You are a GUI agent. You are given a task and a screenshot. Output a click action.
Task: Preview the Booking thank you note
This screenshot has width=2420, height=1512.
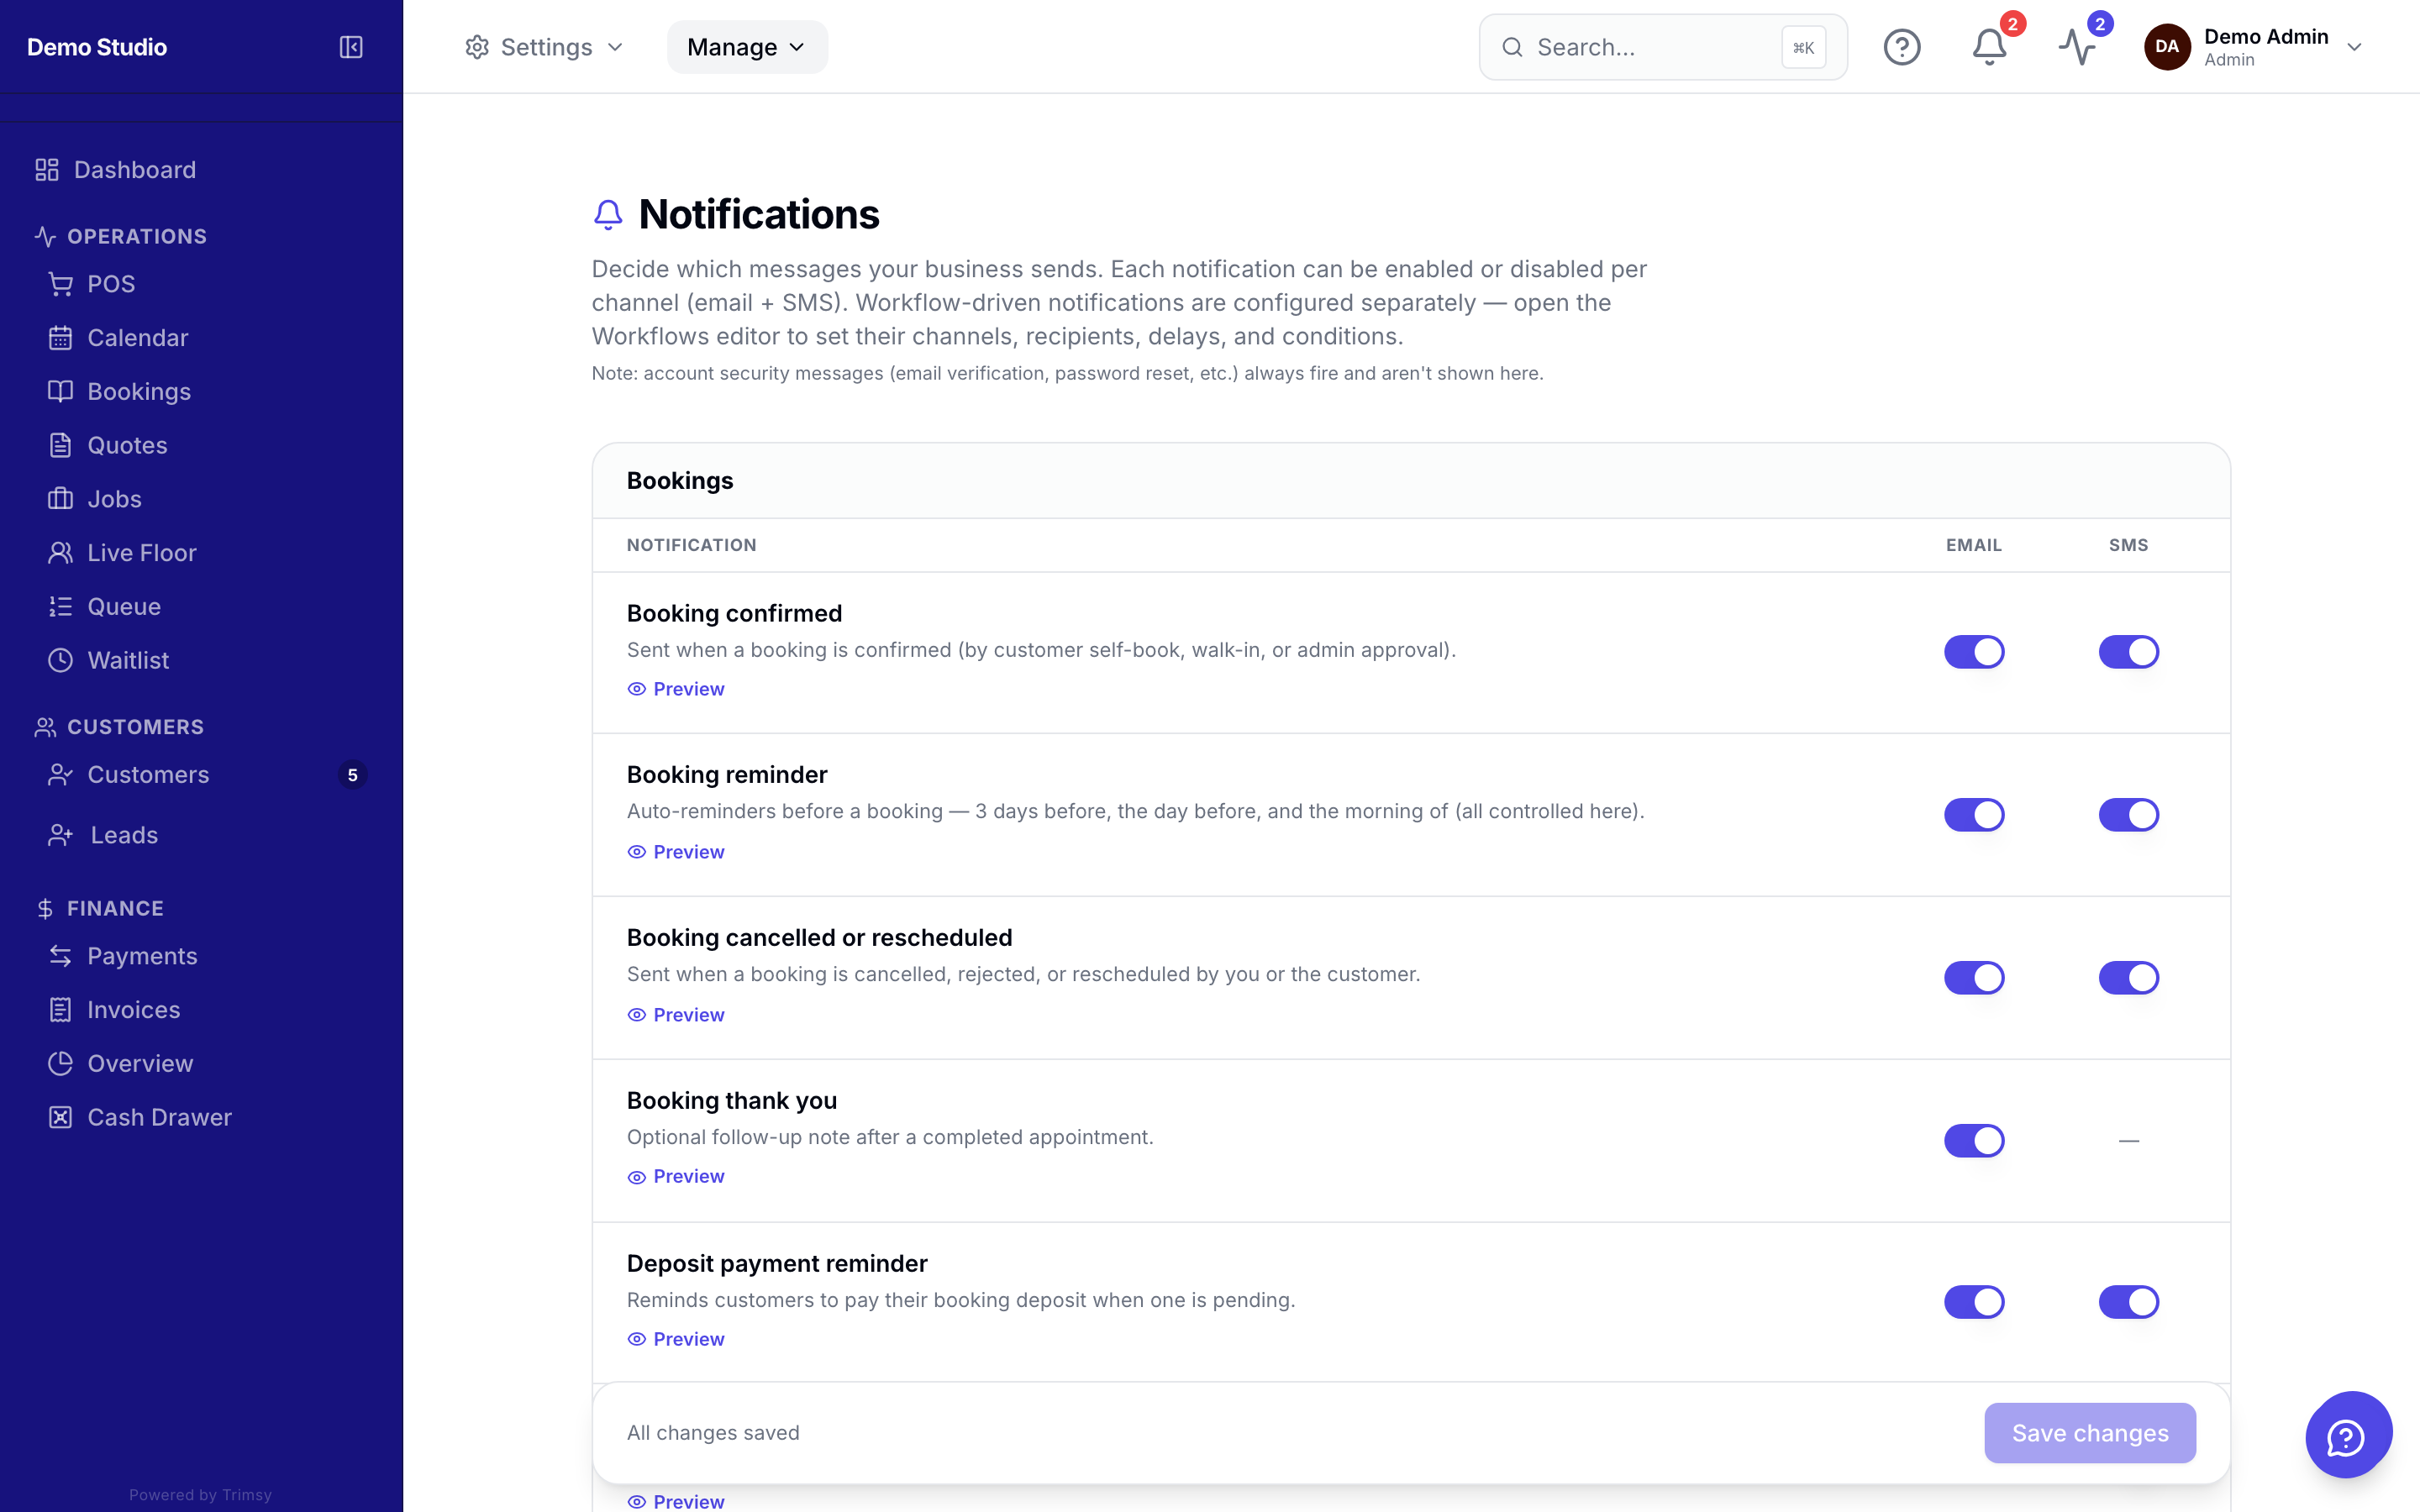pos(676,1177)
